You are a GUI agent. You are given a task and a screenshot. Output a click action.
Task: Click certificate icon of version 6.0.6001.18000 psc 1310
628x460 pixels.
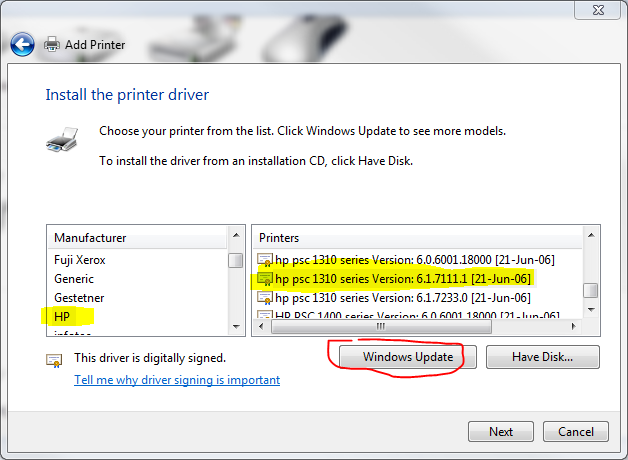pos(265,259)
